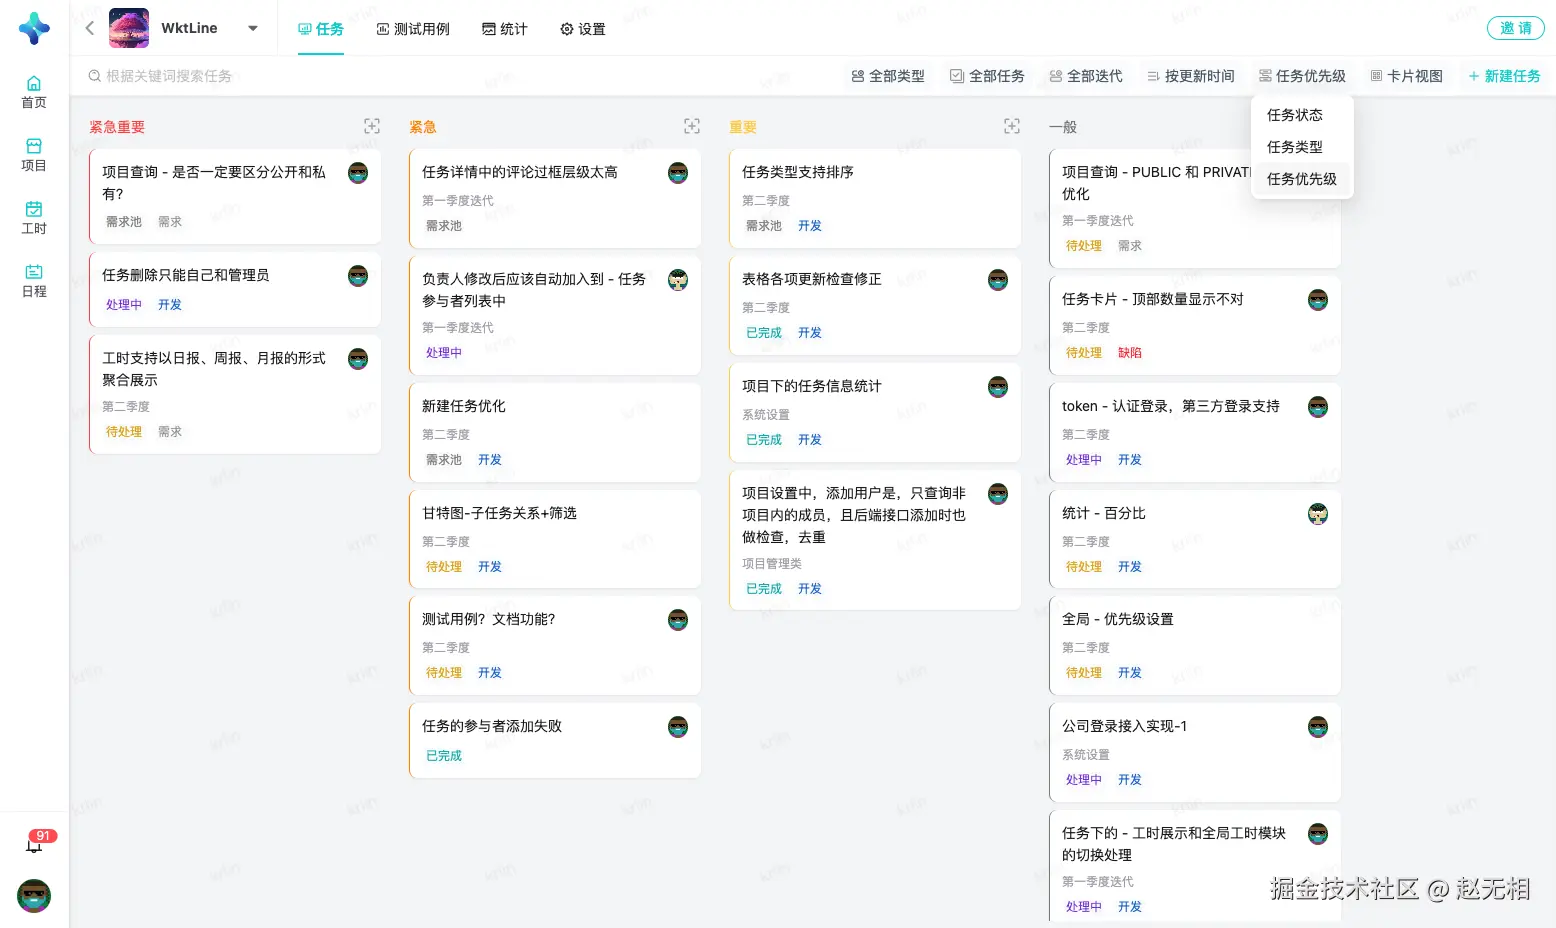
Task: Click the WktLine project thumbnail
Action: [x=129, y=28]
